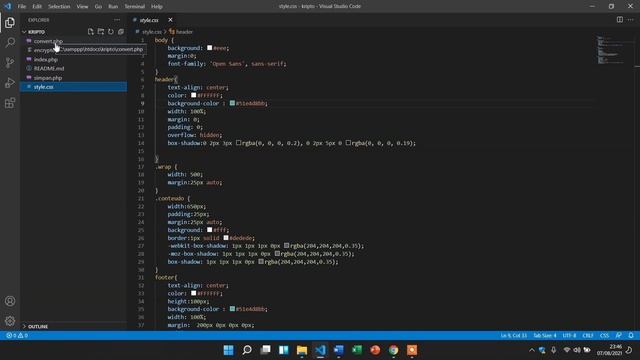Open the Manage gear icon
Viewport: 640px width, 360px height.
[10, 321]
